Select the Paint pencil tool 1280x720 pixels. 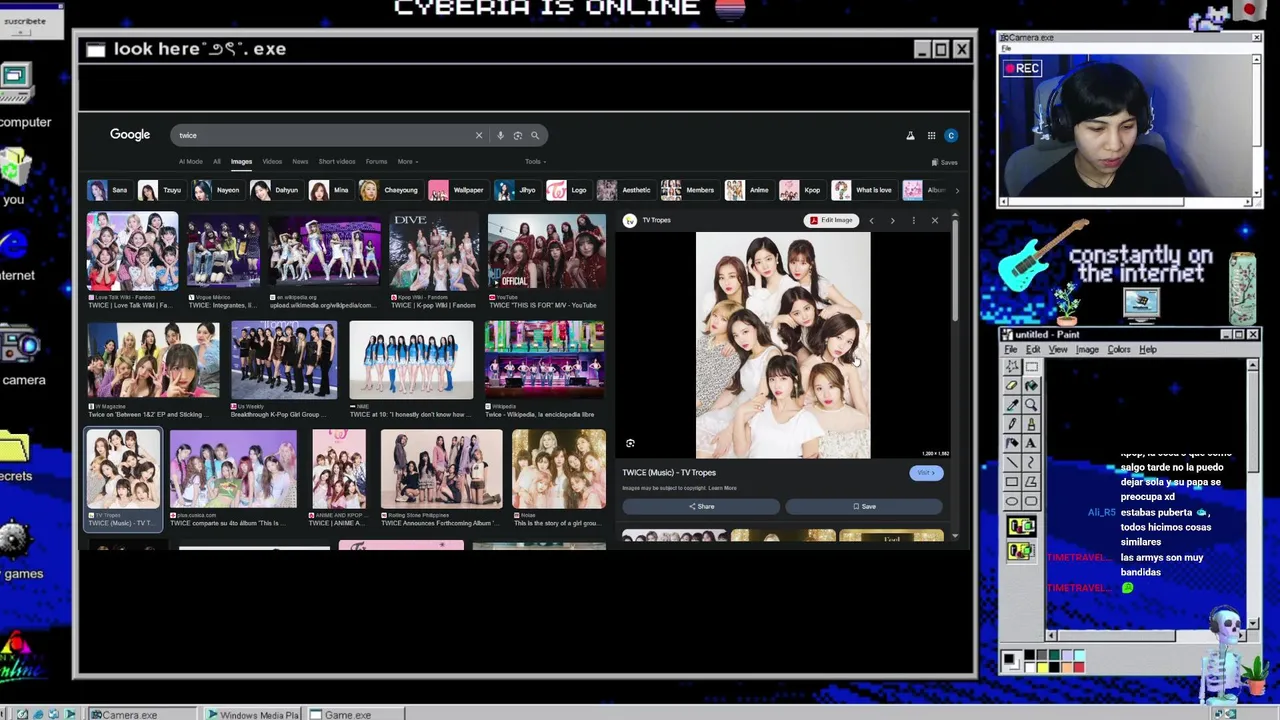1012,424
